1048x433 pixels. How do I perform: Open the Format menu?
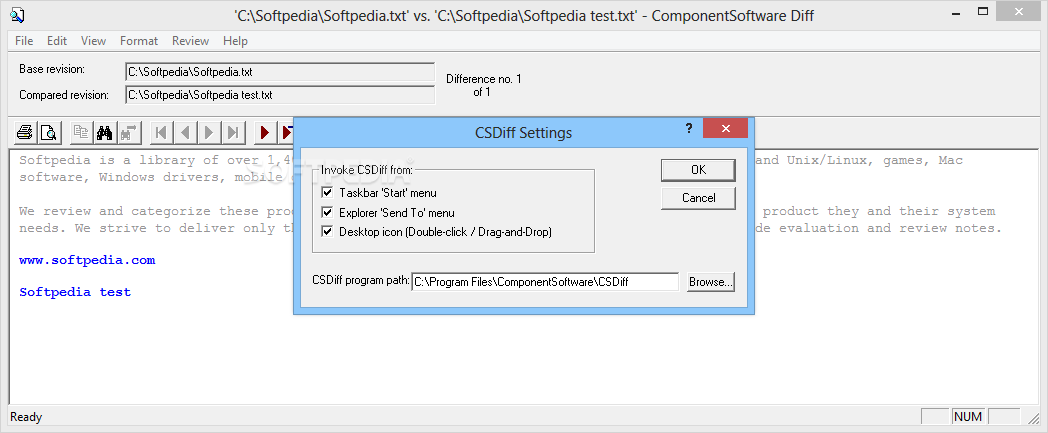139,41
